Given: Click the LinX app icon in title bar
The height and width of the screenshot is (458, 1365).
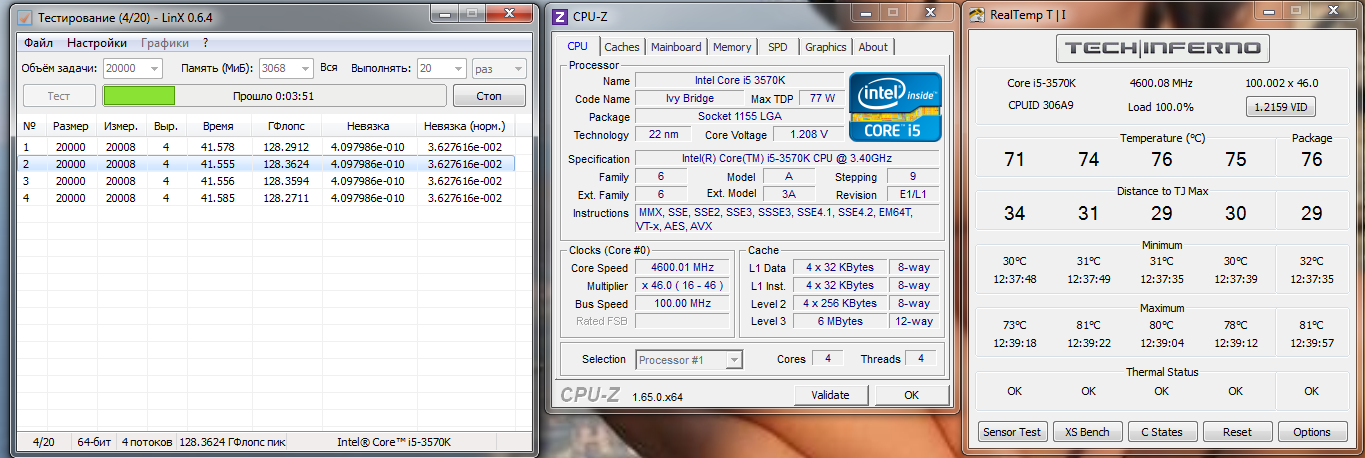Looking at the screenshot, I should (x=27, y=17).
